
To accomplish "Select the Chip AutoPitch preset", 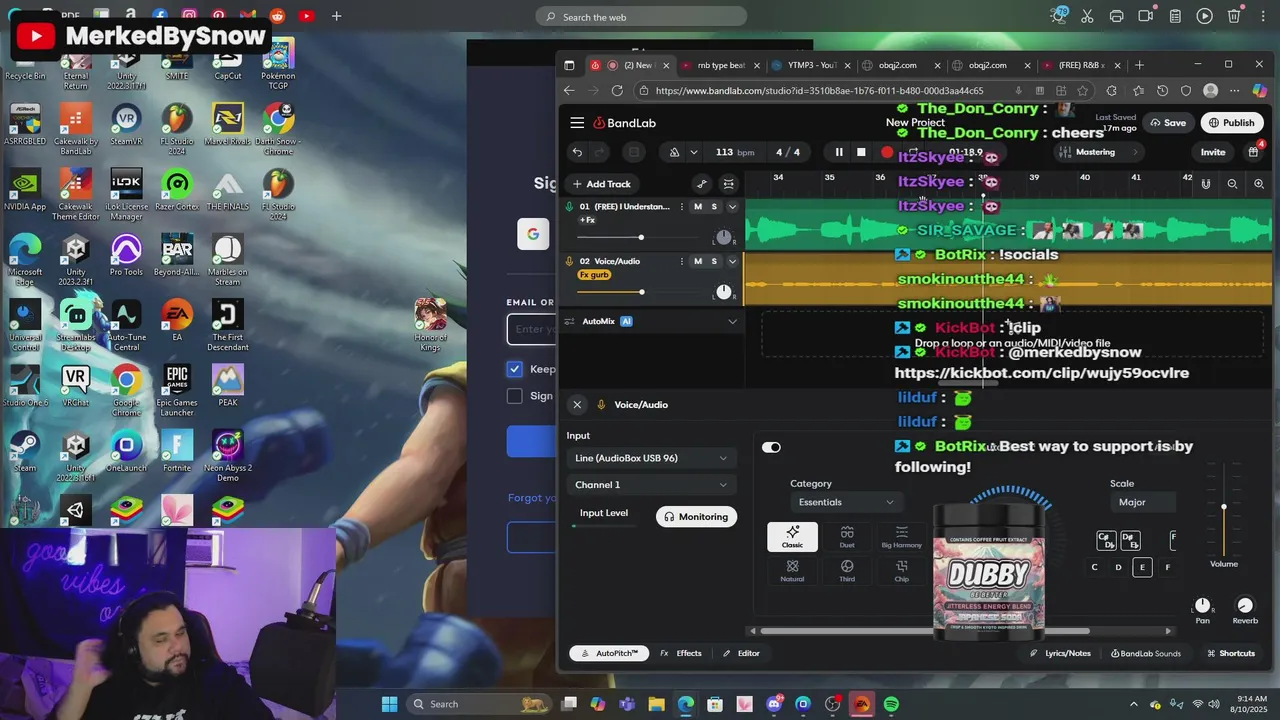I will click(x=901, y=571).
